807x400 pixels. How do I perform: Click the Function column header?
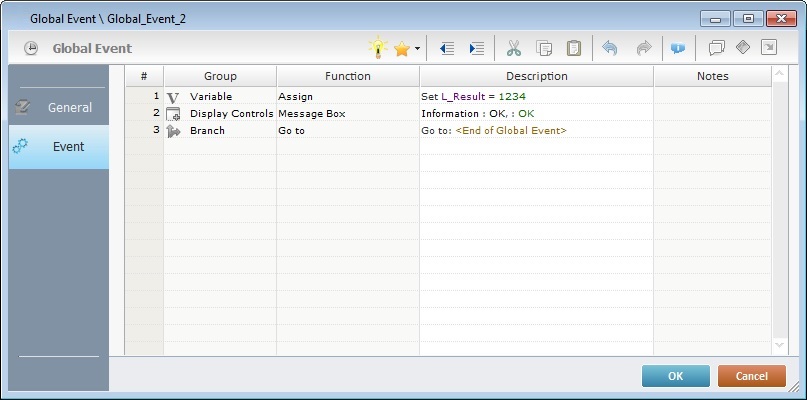point(348,76)
